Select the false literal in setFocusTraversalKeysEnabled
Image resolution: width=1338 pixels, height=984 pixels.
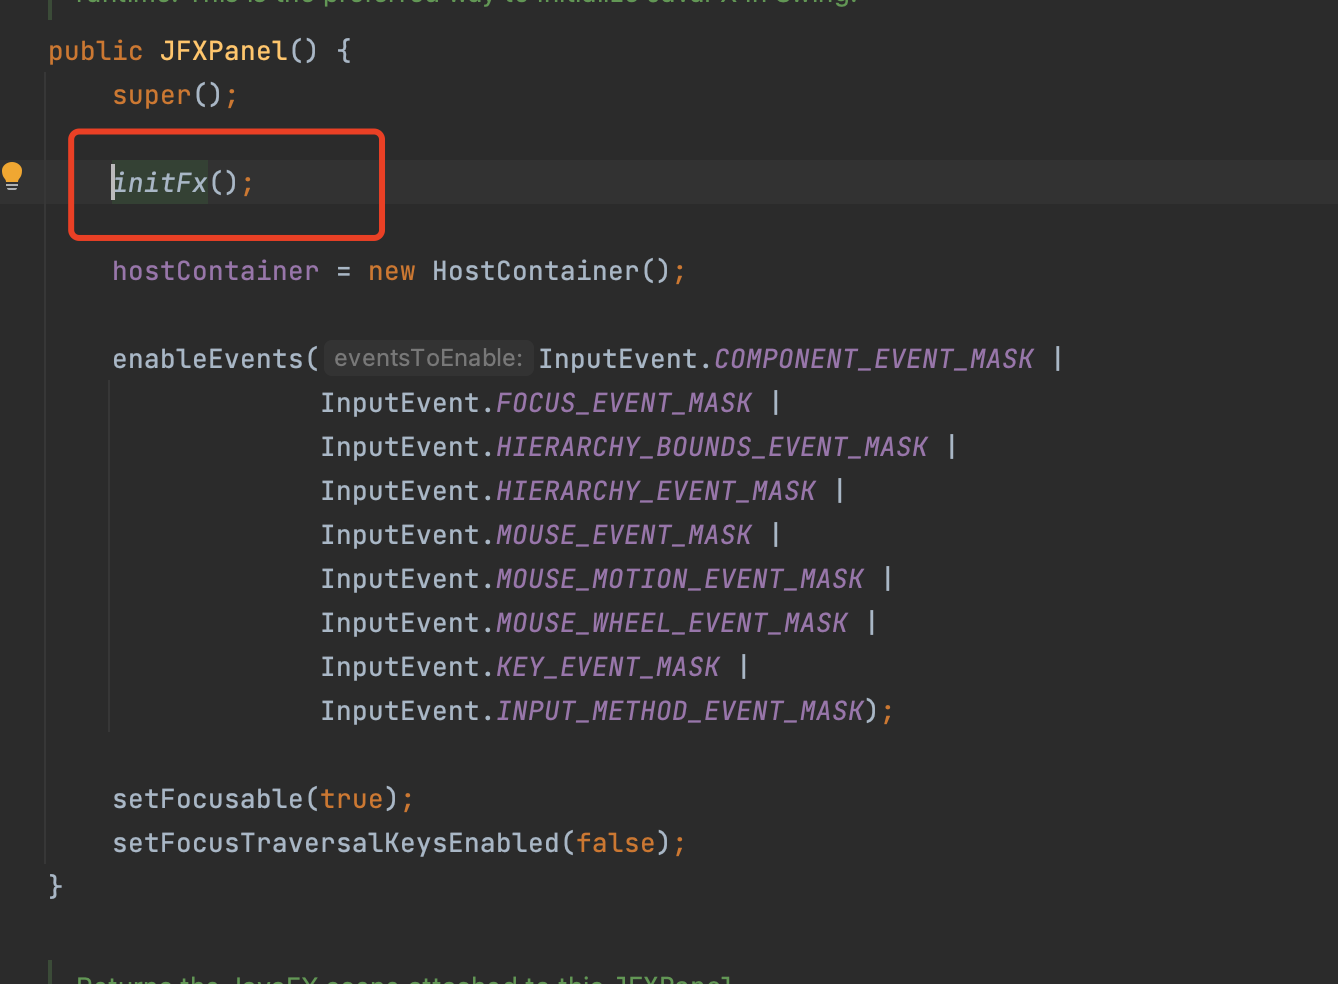[614, 842]
